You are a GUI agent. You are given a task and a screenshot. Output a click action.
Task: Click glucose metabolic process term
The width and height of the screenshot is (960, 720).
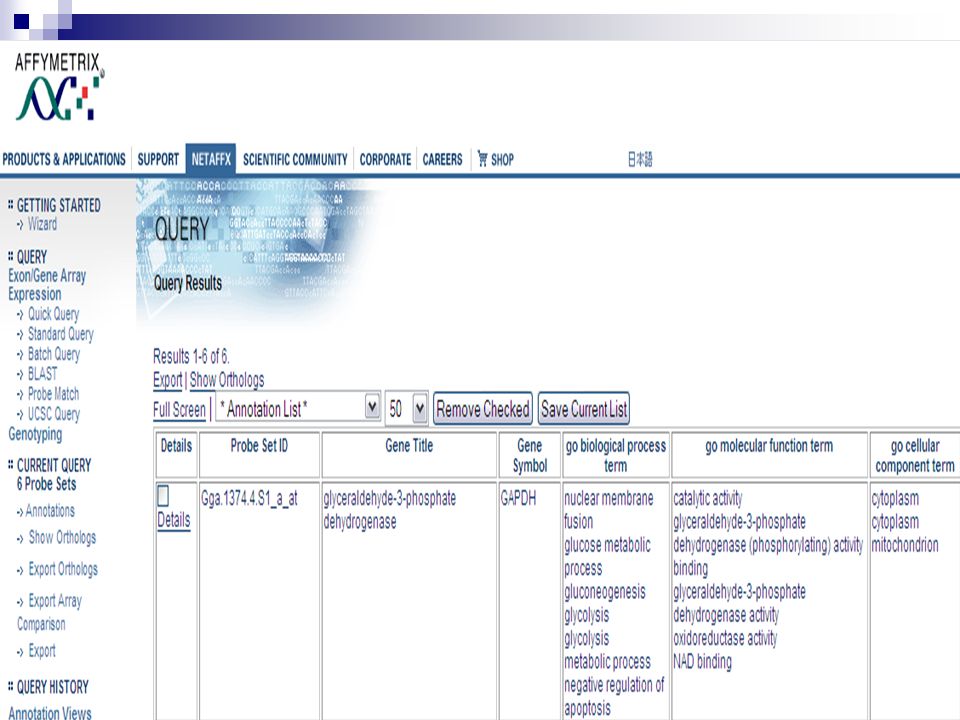click(x=607, y=557)
